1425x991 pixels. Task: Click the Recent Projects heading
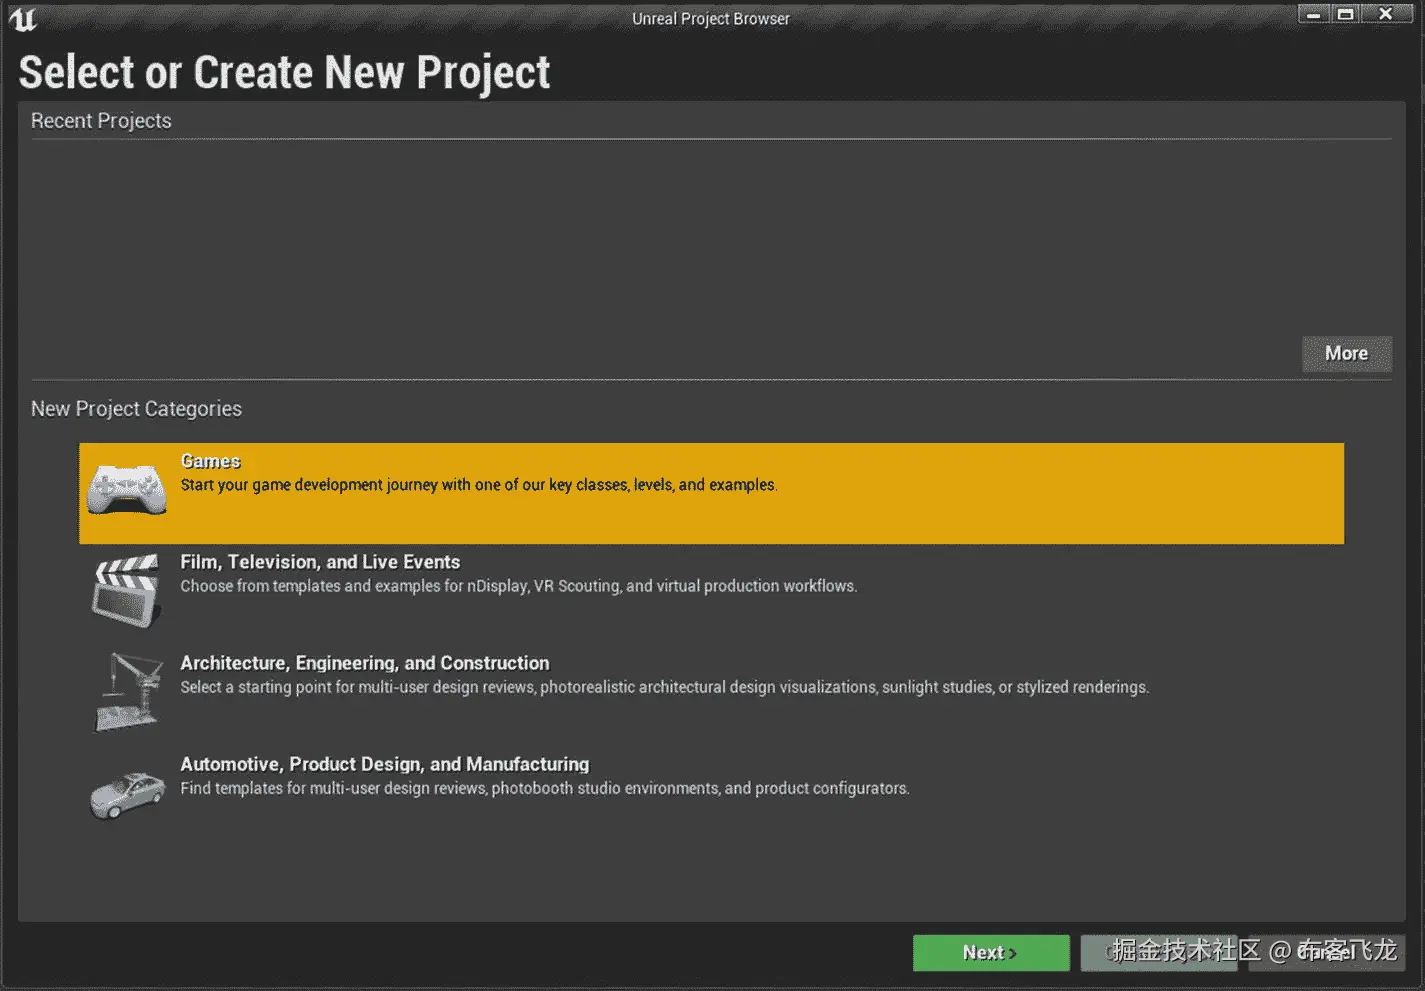coord(101,121)
